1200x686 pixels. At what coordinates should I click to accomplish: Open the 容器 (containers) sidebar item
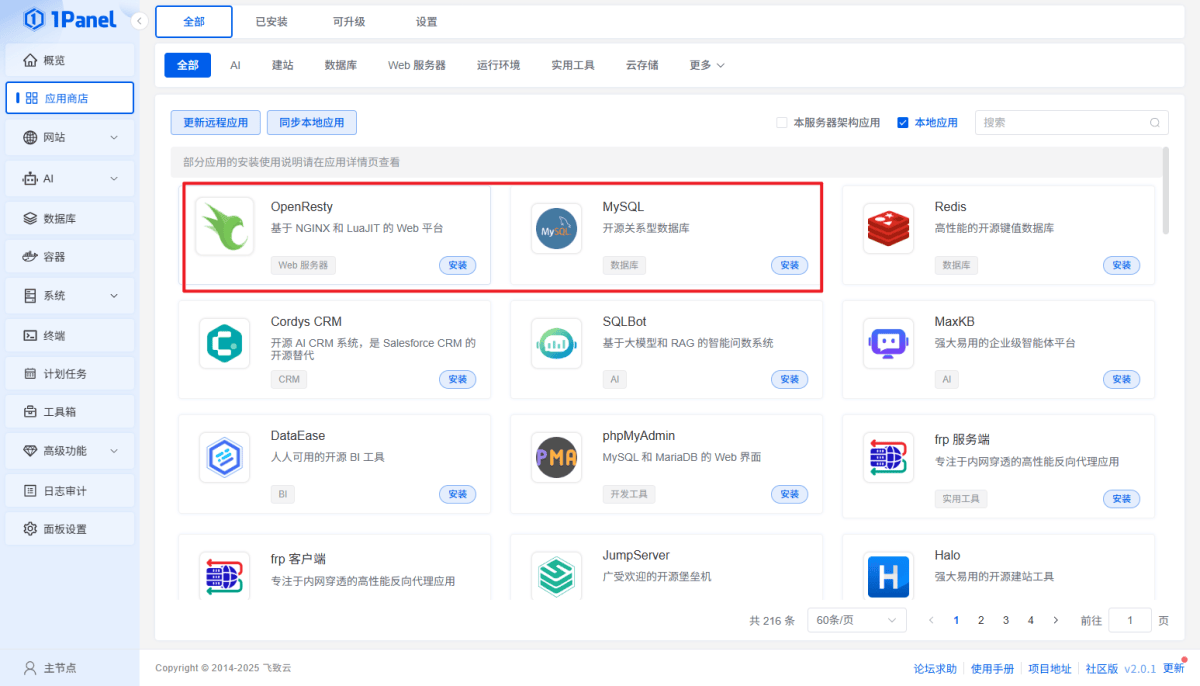pyautogui.click(x=69, y=257)
